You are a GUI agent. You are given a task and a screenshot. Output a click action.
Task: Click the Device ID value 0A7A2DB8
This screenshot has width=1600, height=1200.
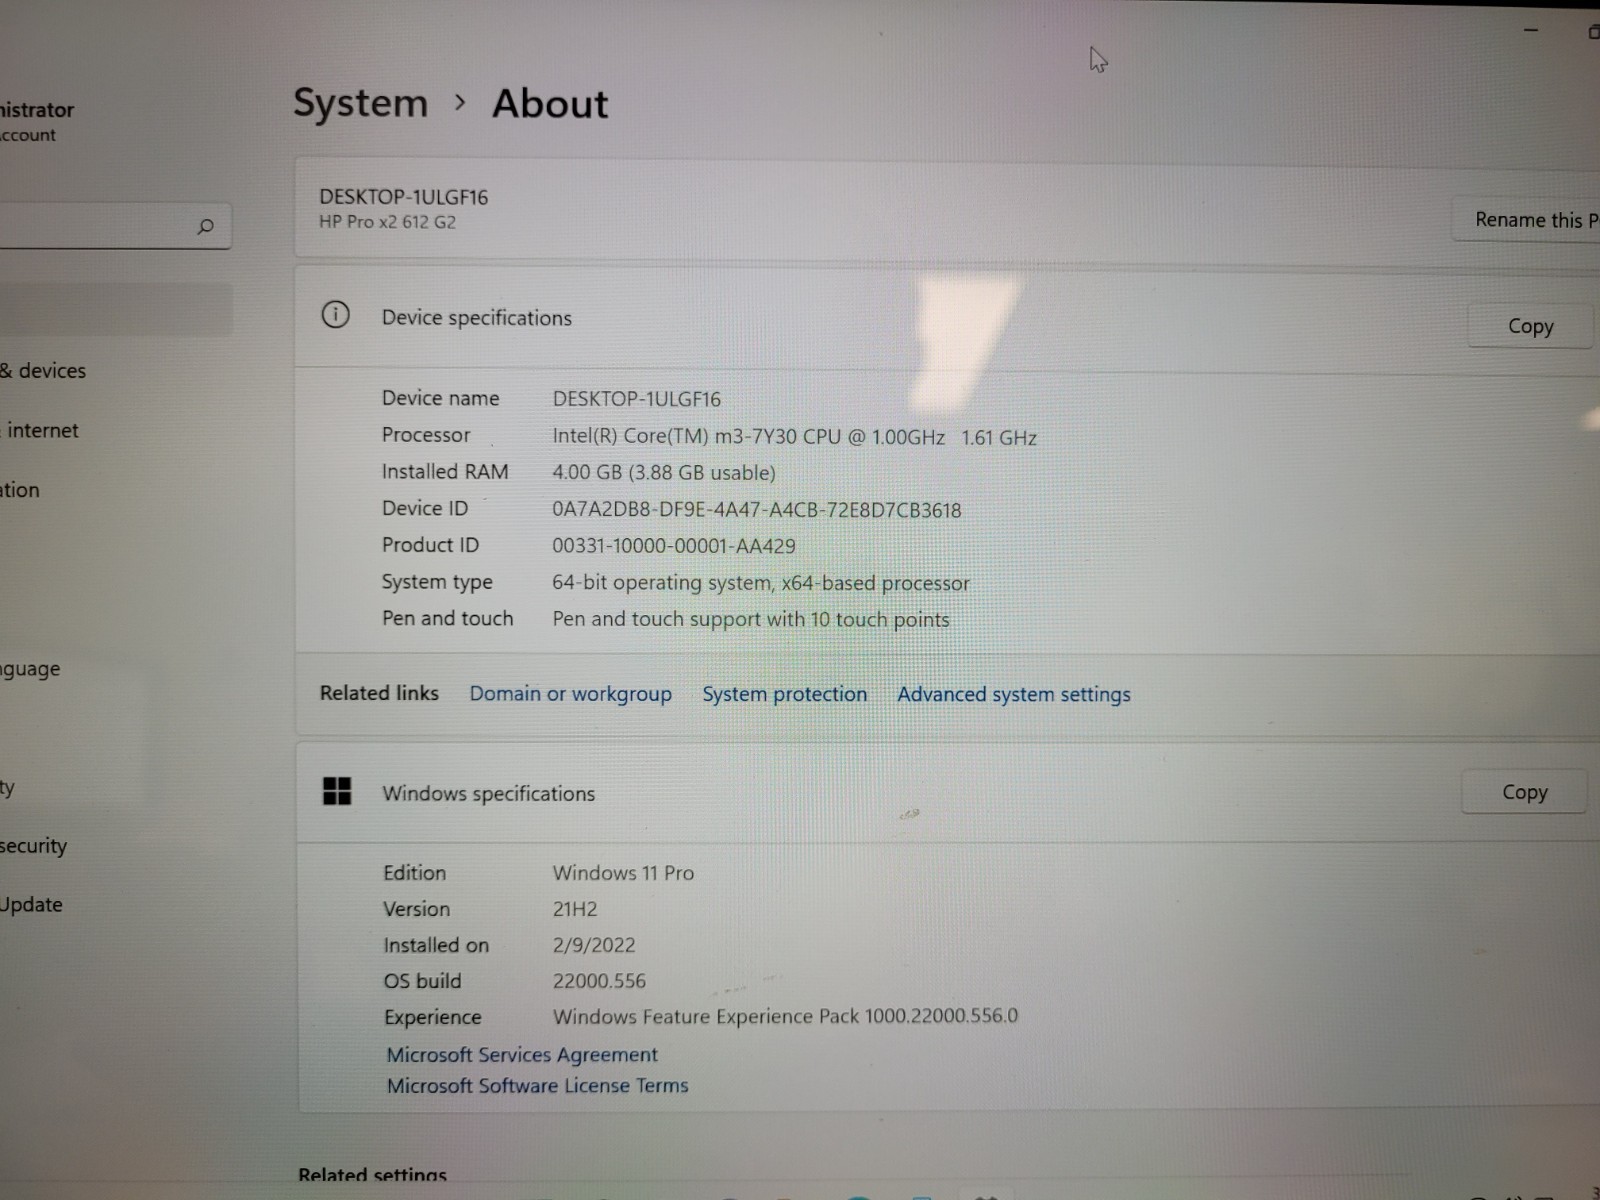(x=757, y=510)
